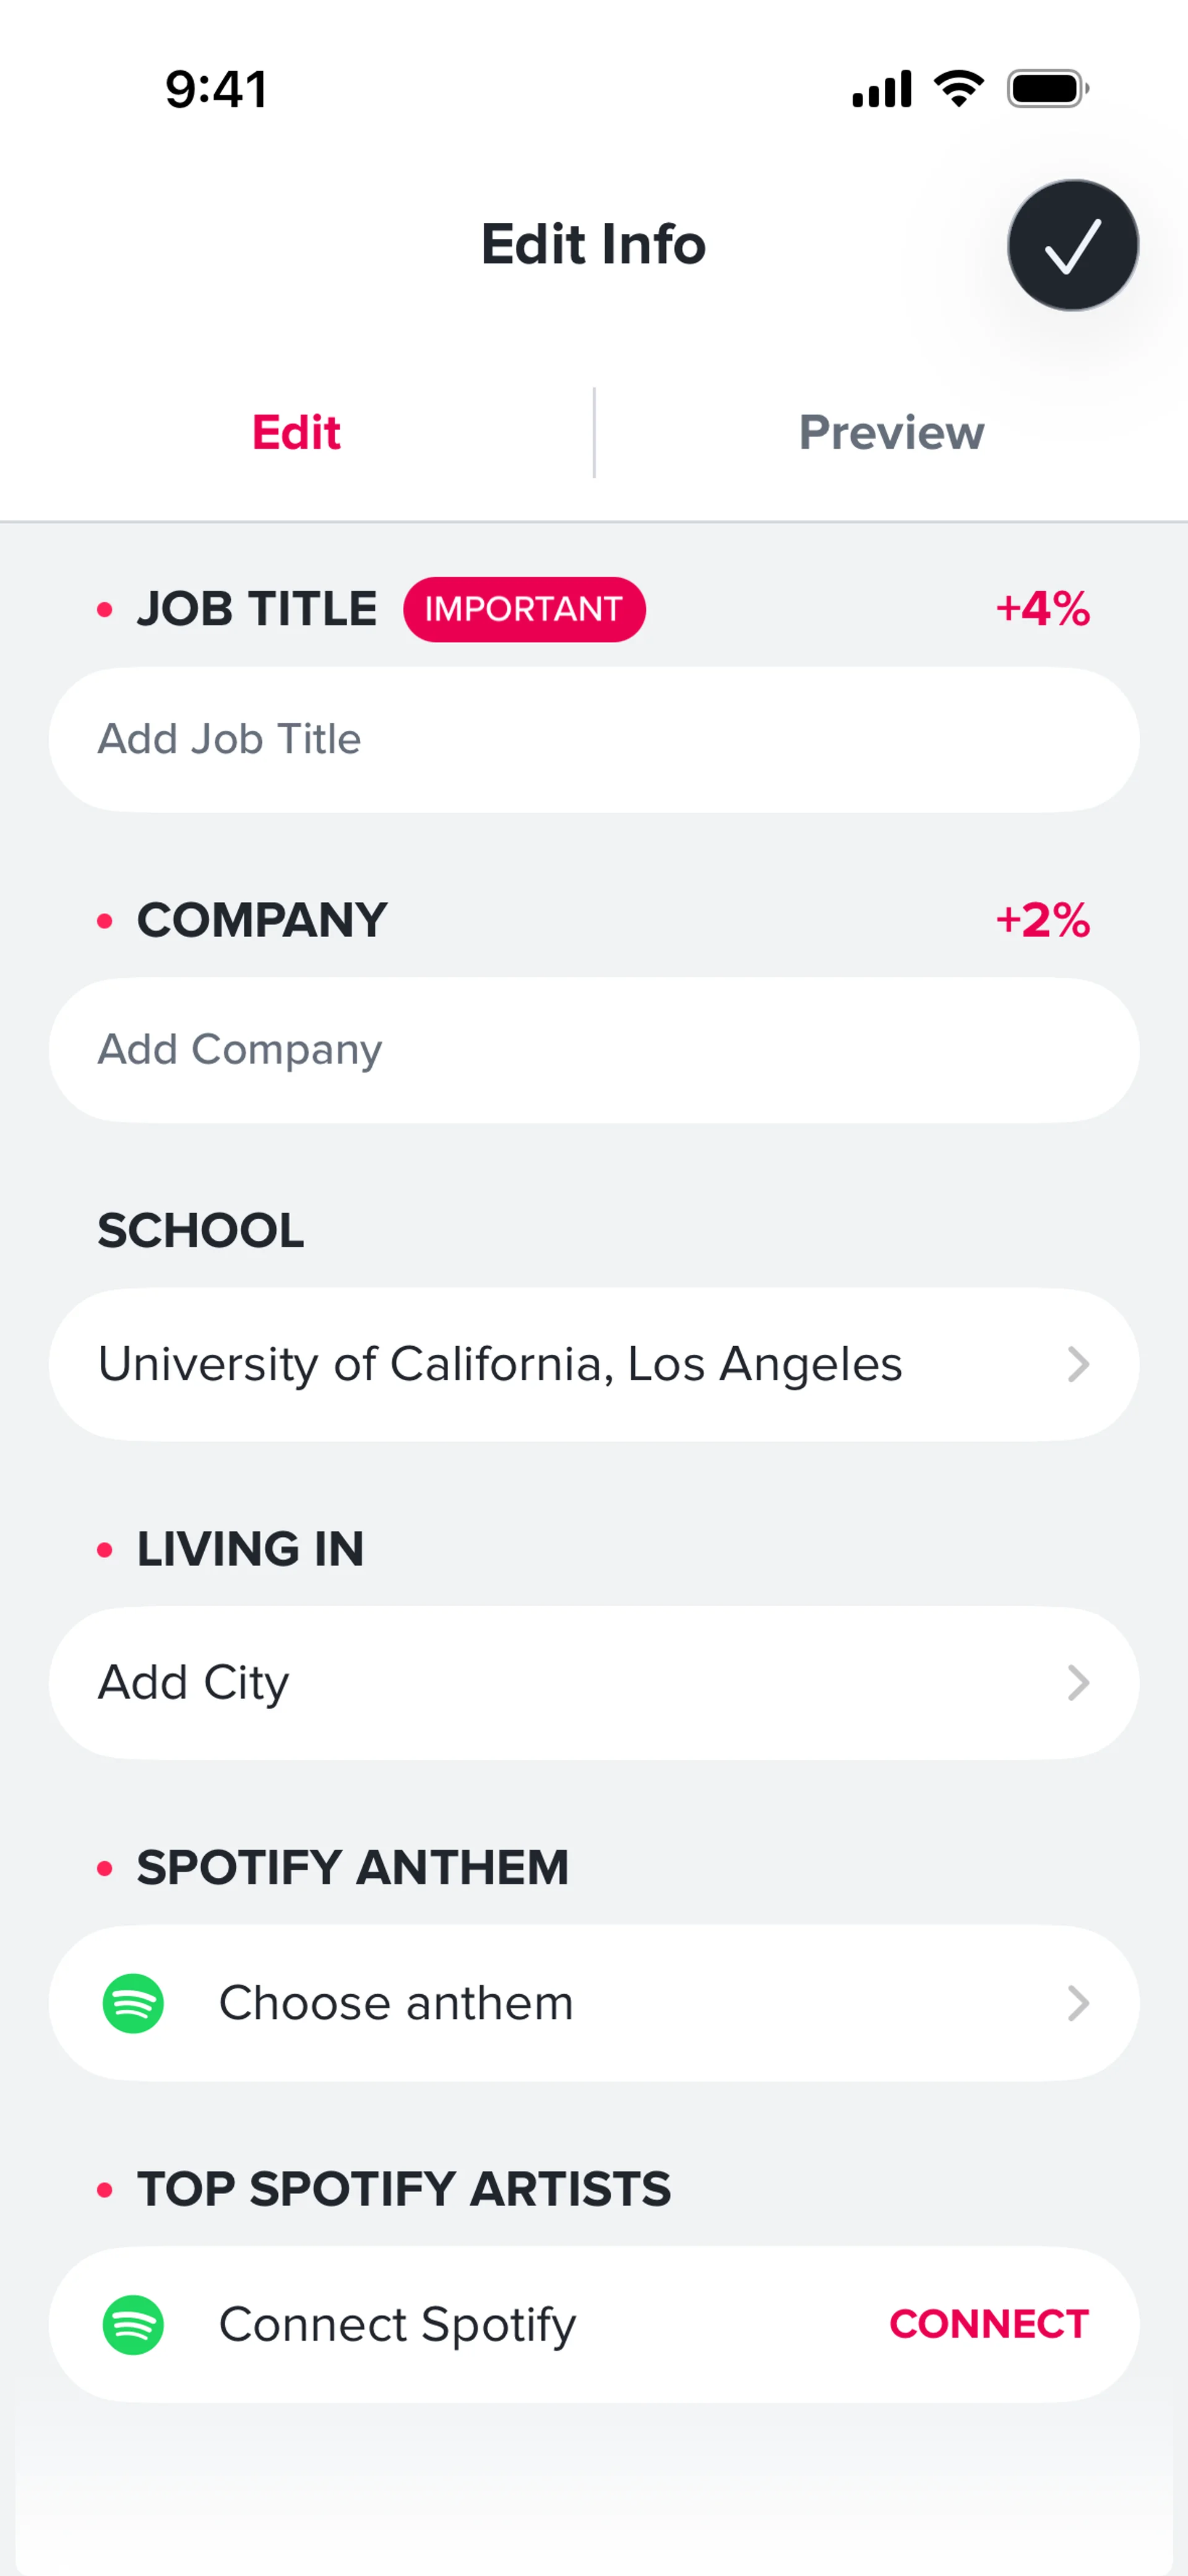Tap the Choose anthem text
This screenshot has height=2576, width=1188.
[396, 2003]
